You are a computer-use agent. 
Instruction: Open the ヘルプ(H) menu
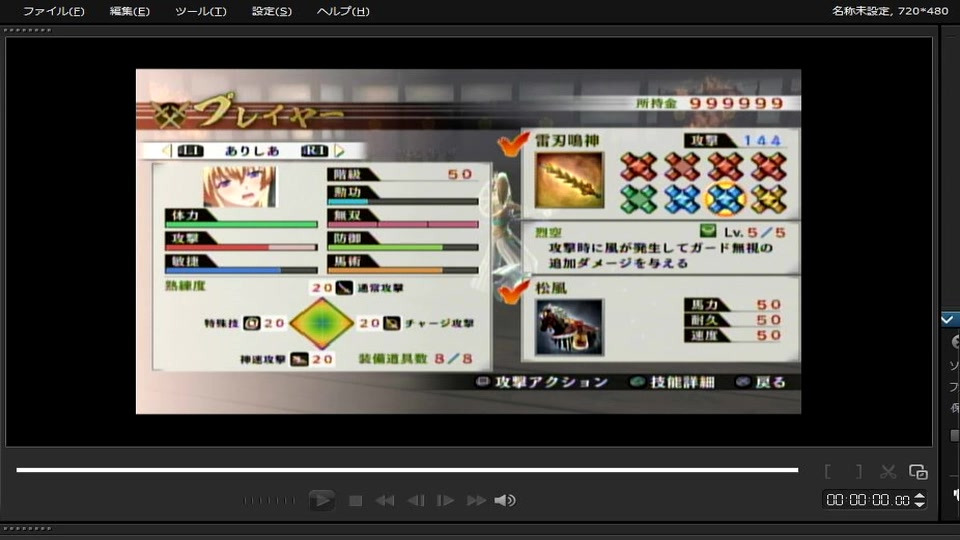pyautogui.click(x=343, y=11)
